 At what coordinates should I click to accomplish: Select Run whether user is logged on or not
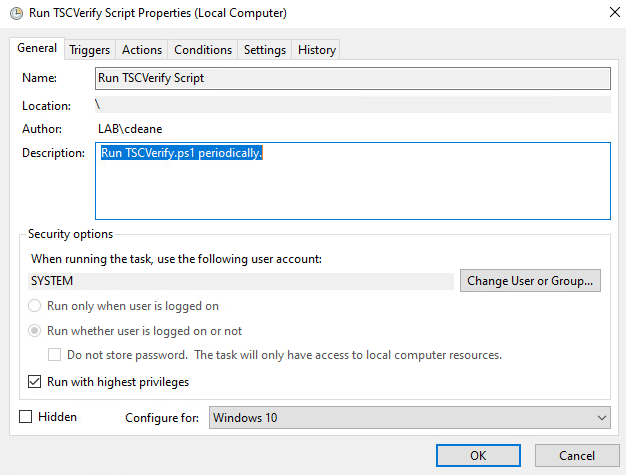pos(34,331)
